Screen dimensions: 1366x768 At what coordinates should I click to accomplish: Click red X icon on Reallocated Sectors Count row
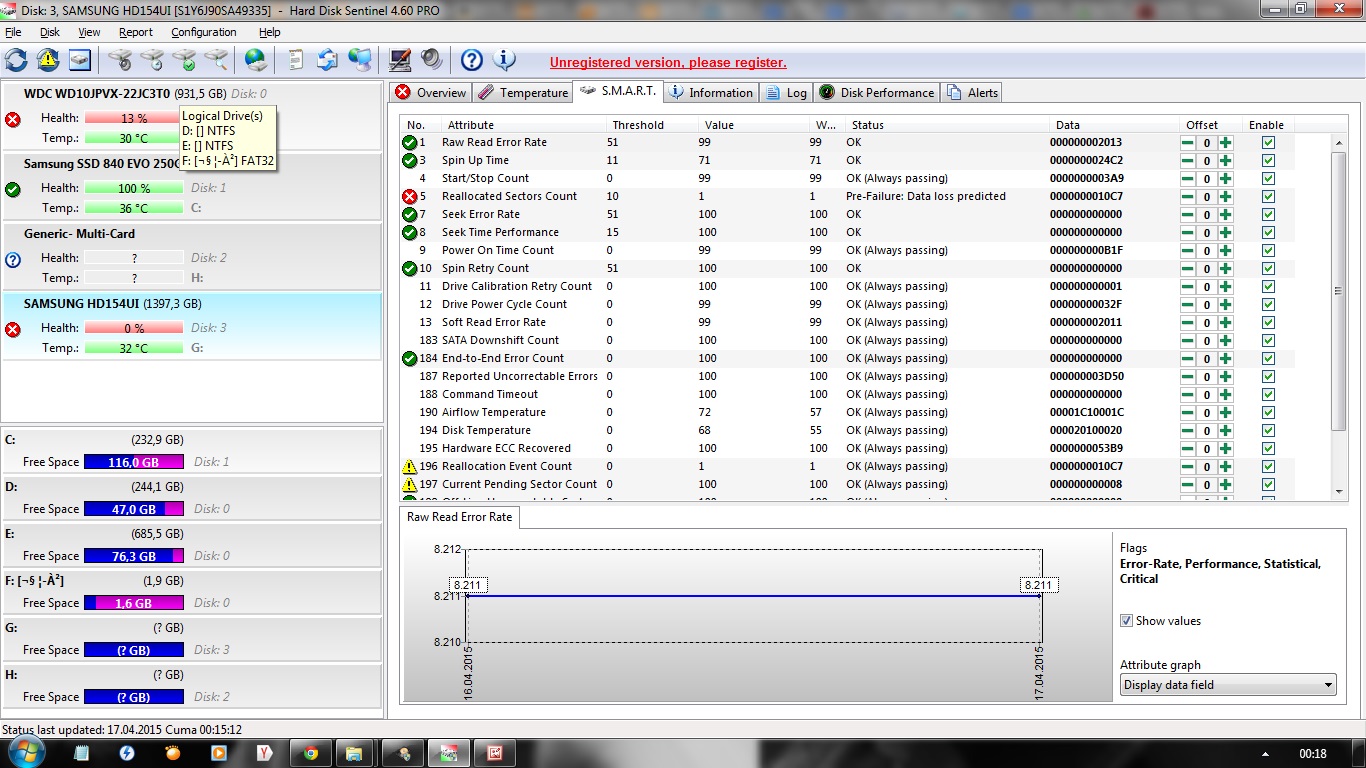point(410,196)
